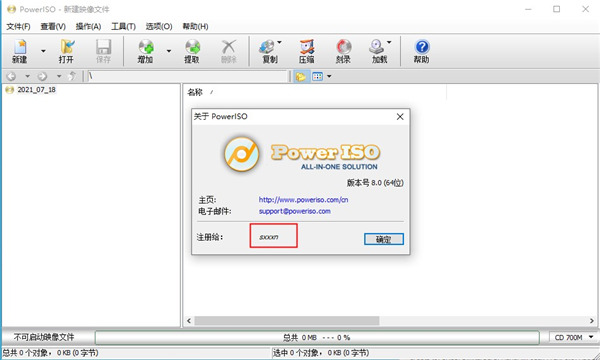The width and height of the screenshot is (600, 360).
Task: Select the 2021_07_18 tree node
Action: [x=36, y=90]
